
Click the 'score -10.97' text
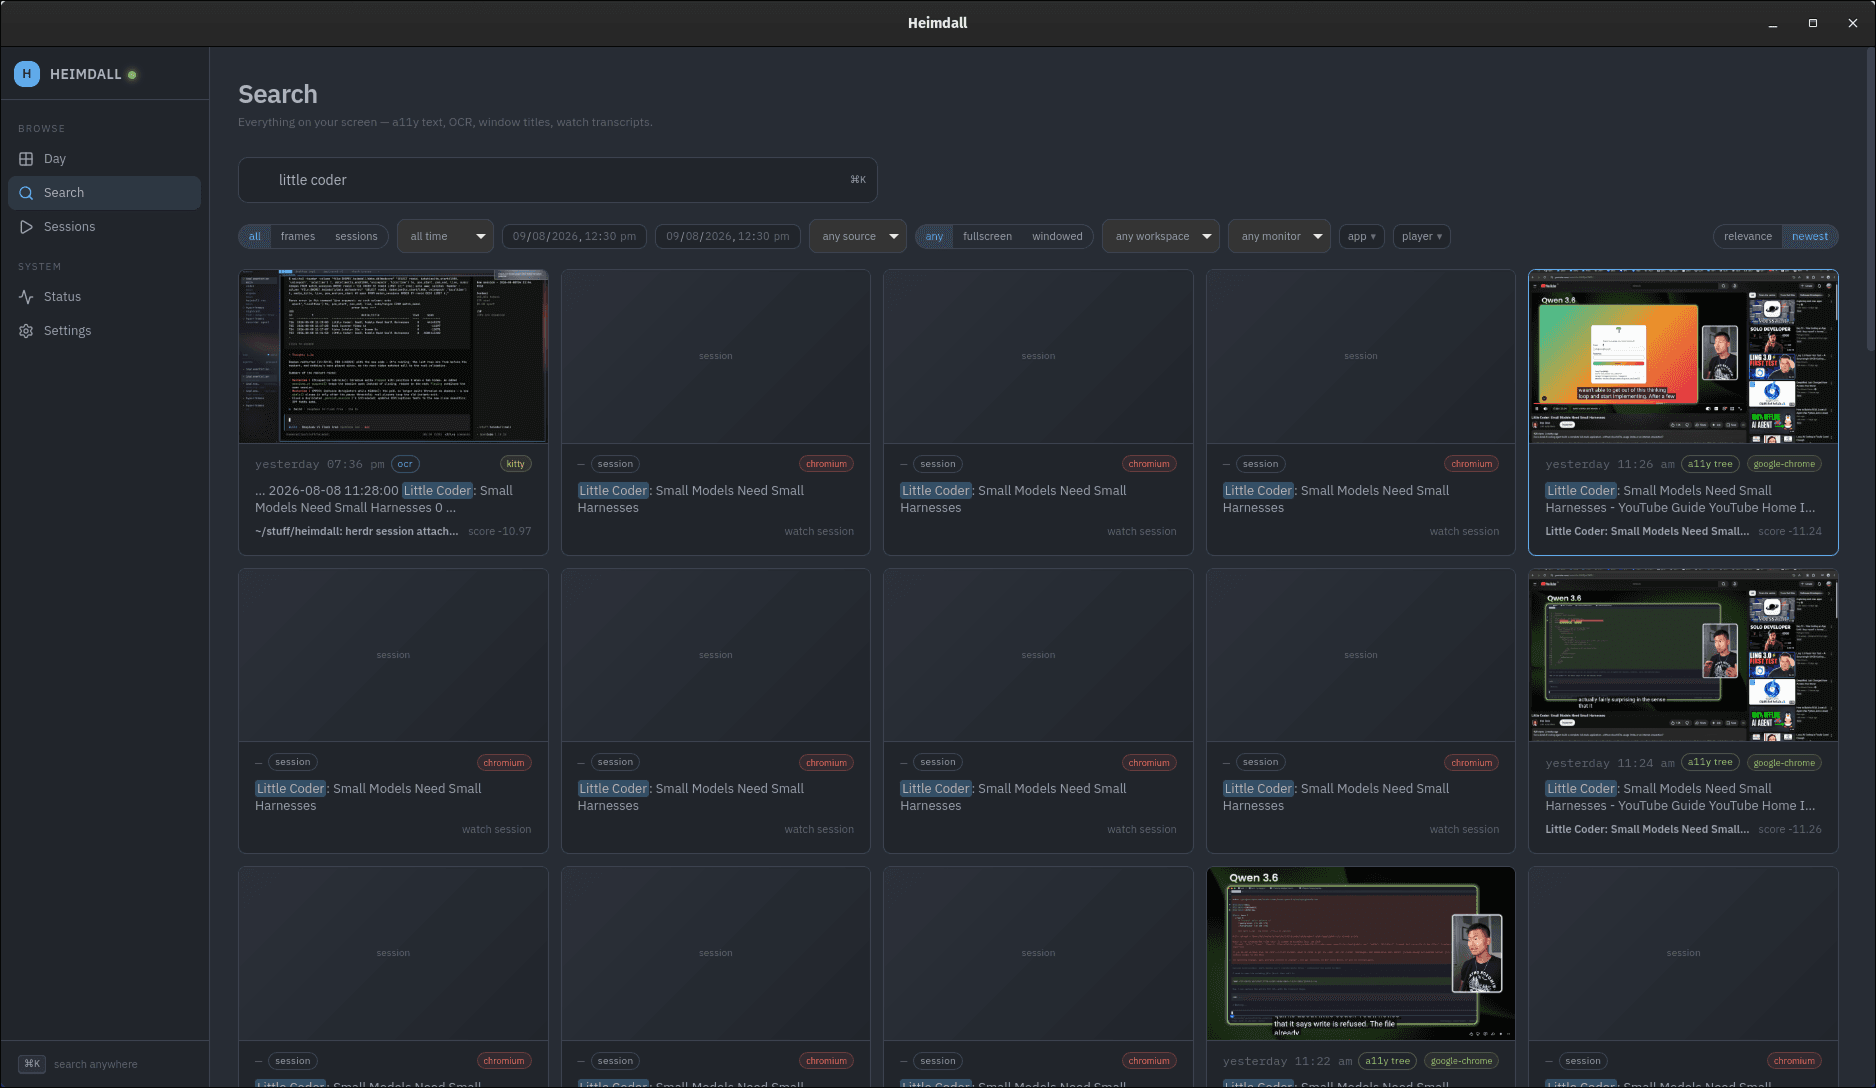pyautogui.click(x=500, y=532)
